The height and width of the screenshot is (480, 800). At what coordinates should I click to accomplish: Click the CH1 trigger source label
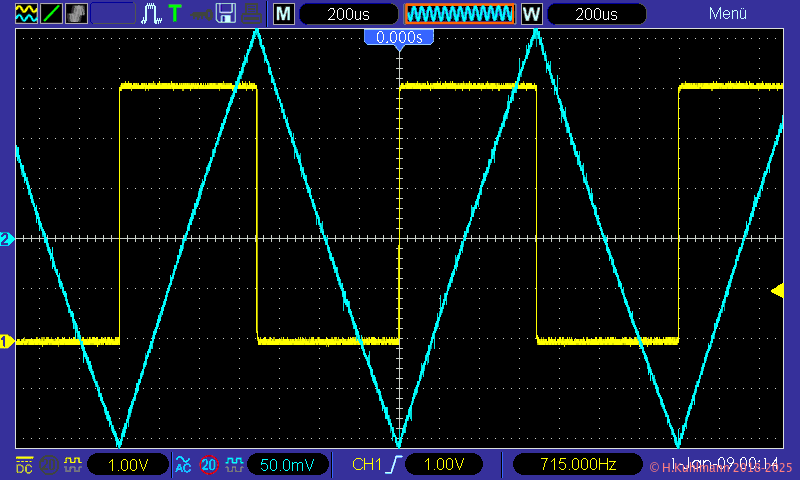[368, 465]
